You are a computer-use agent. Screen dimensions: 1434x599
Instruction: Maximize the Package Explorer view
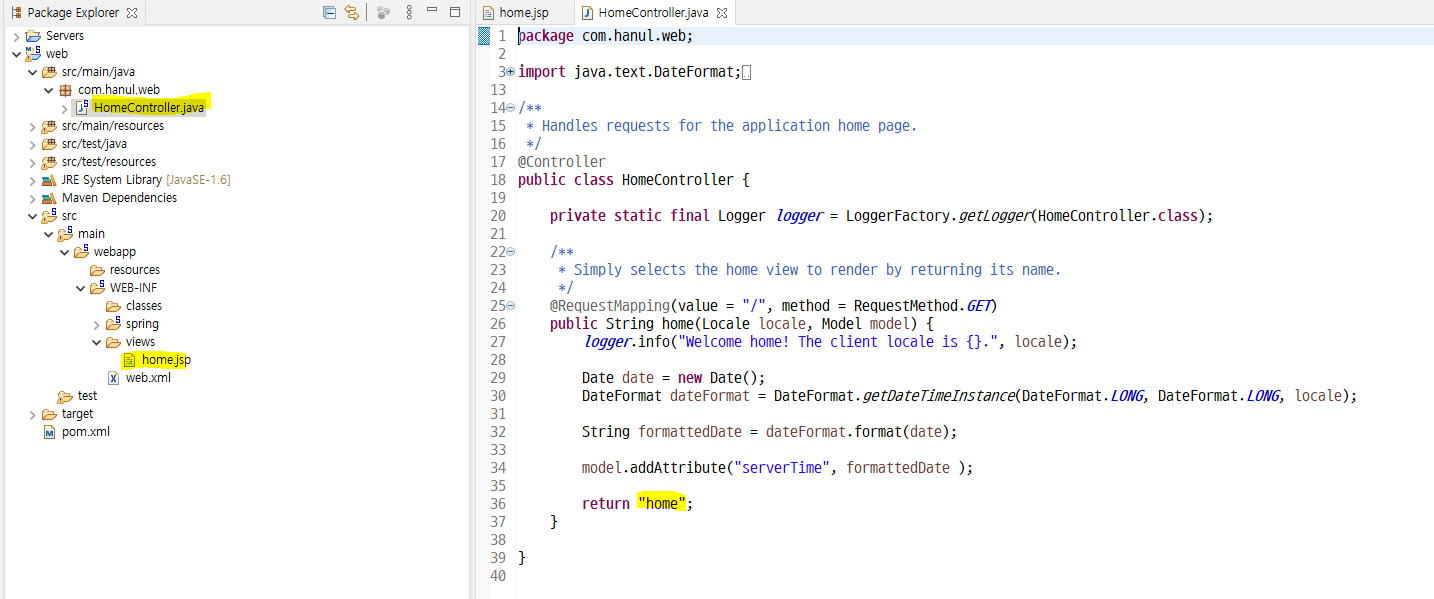click(455, 12)
